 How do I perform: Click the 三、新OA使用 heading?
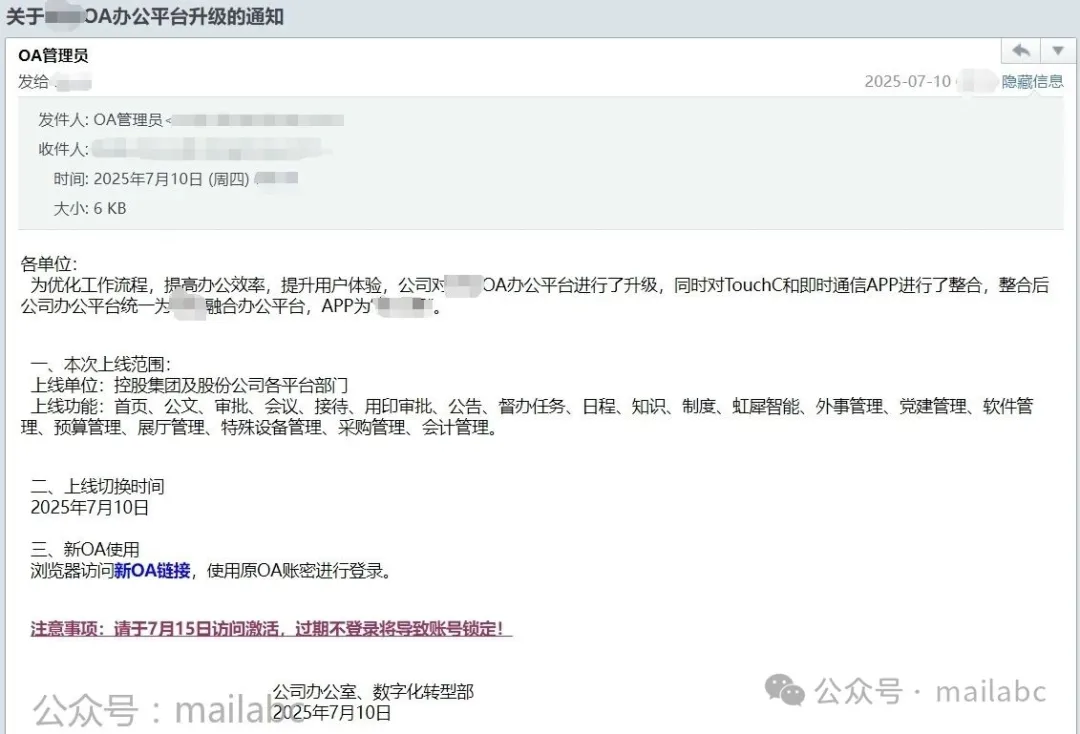[x=85, y=549]
